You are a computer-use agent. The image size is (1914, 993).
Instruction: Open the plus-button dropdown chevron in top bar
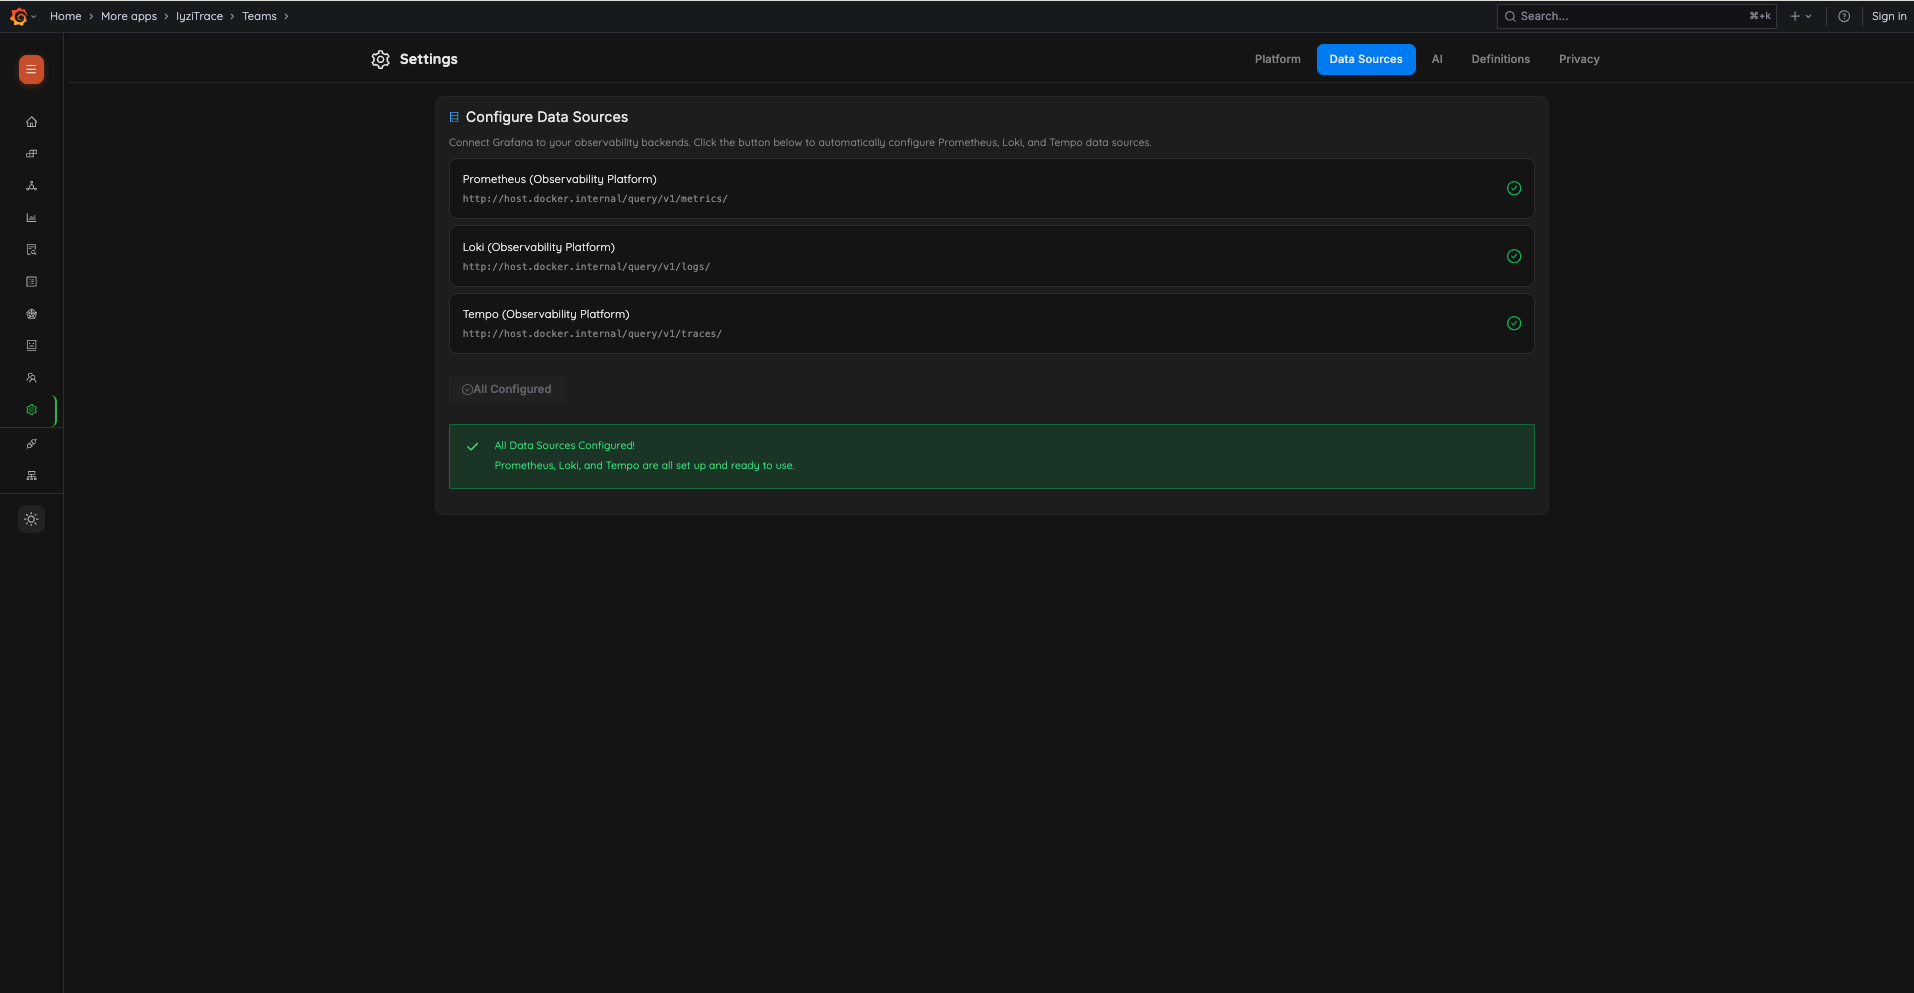1808,16
